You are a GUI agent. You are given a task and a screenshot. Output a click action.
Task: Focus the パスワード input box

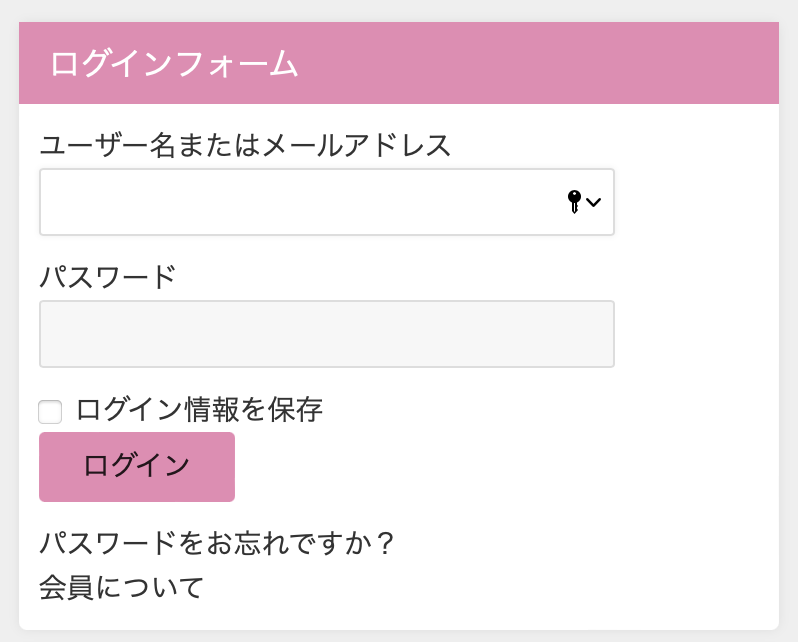(x=327, y=334)
